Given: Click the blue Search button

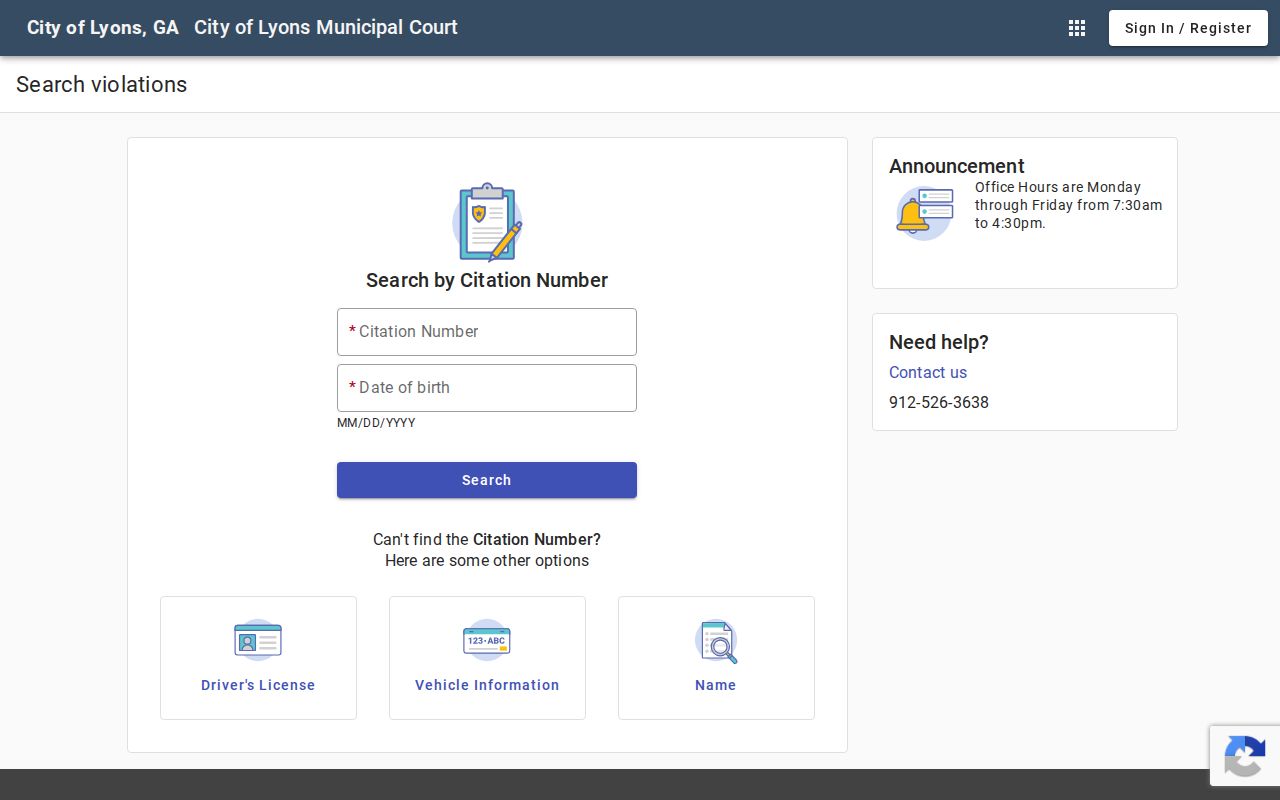Looking at the screenshot, I should (487, 480).
